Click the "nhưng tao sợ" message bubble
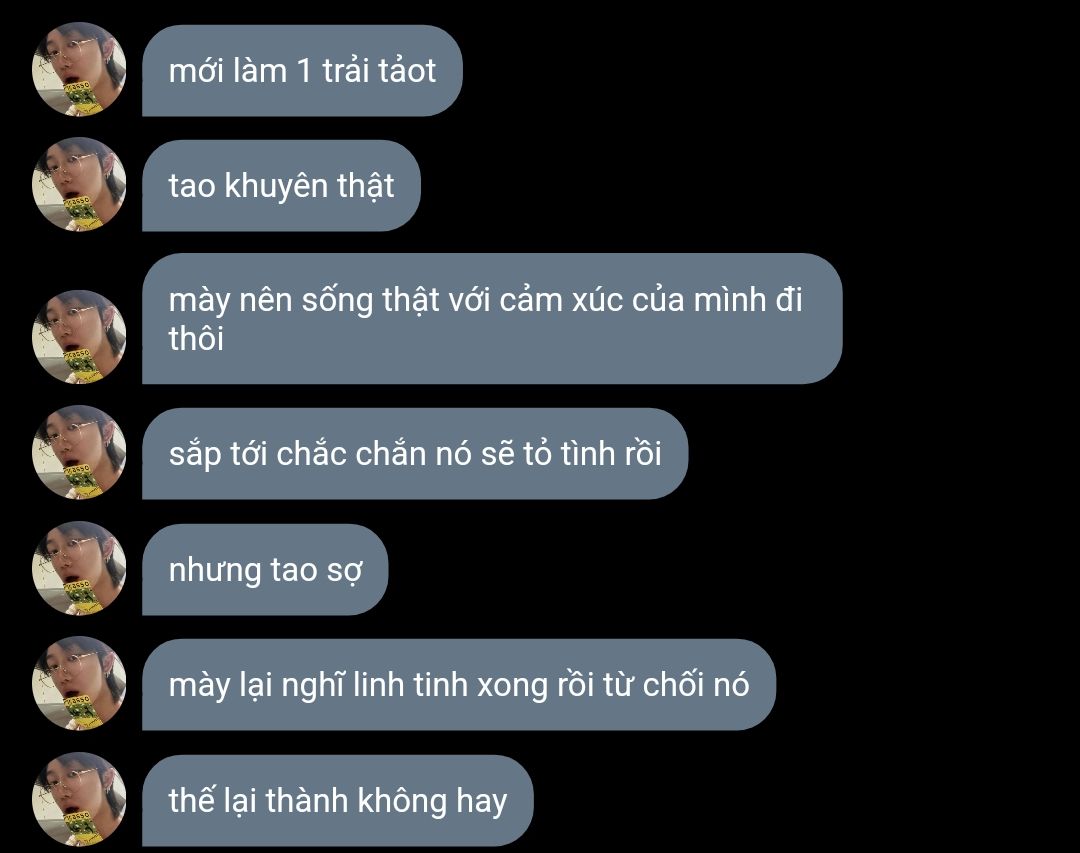1080x853 pixels. click(265, 570)
